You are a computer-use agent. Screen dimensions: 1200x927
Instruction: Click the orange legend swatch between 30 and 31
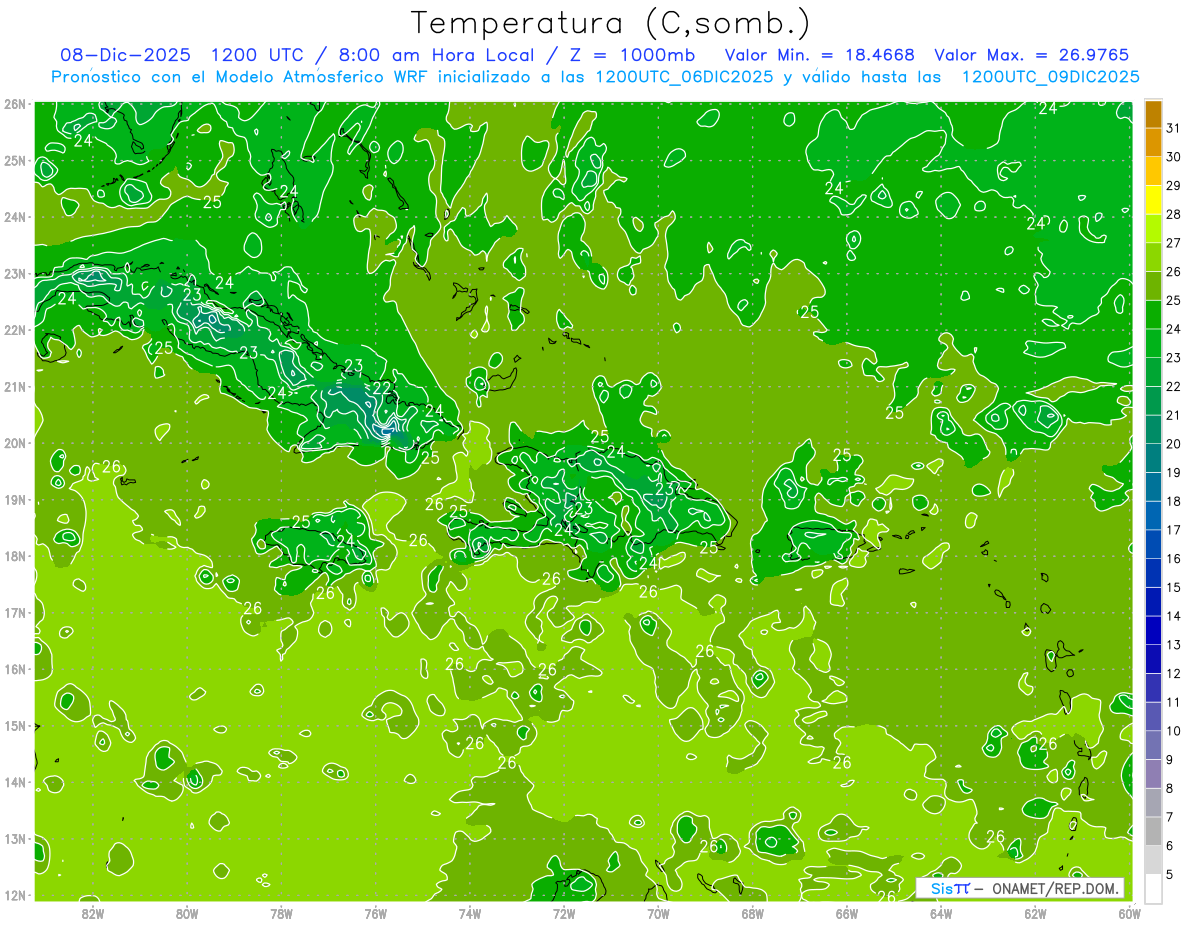[x=1153, y=142]
